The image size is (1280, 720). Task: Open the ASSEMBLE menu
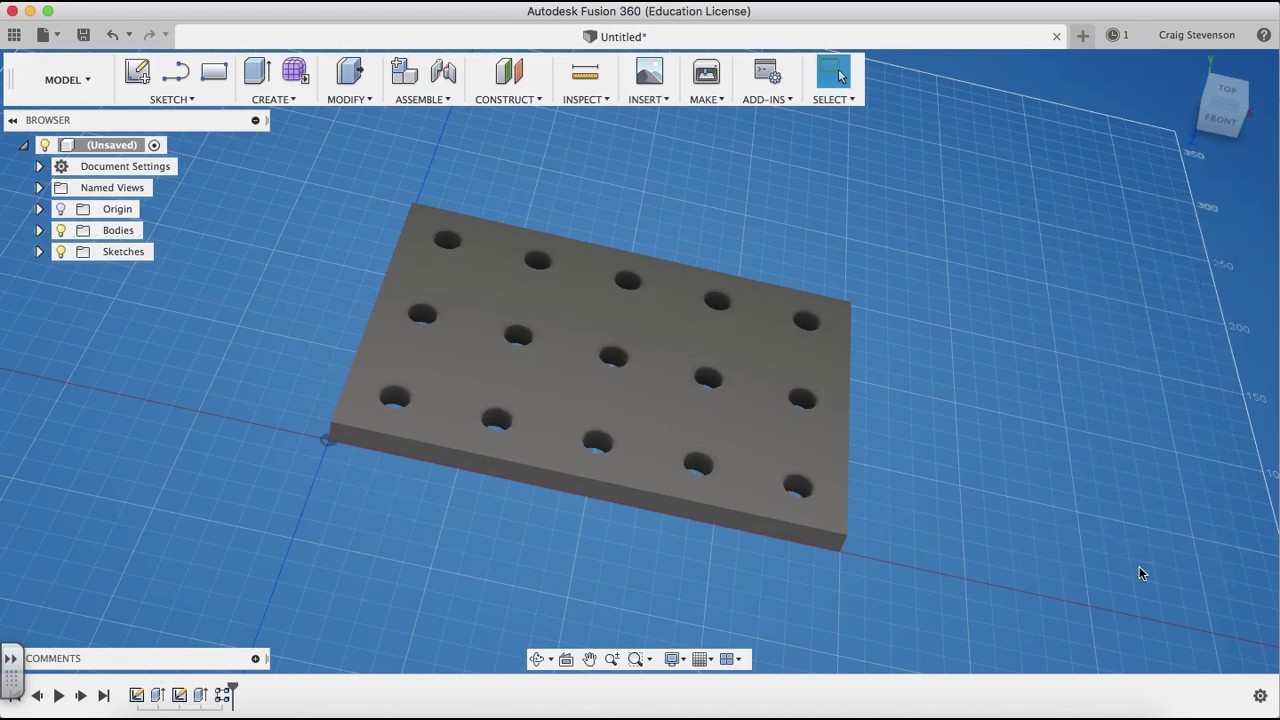422,100
